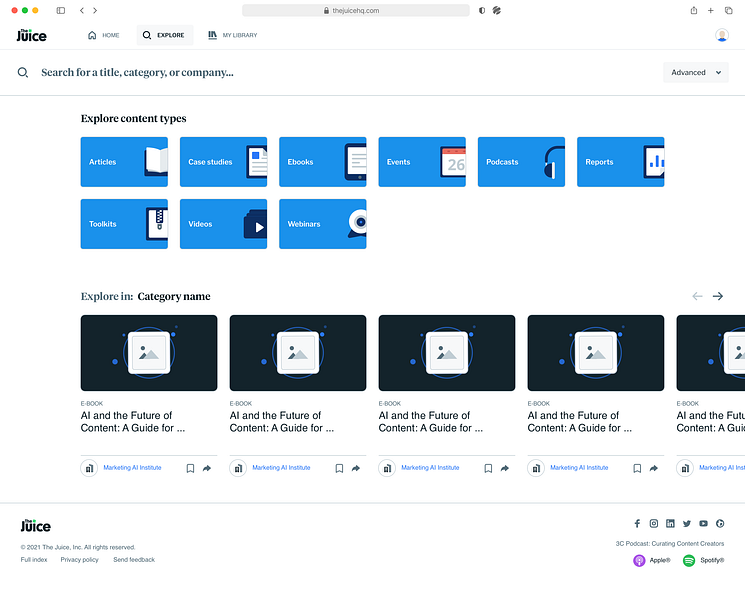Viewport: 745px width, 600px height.
Task: Bookmark the third e-book card
Action: coord(488,468)
